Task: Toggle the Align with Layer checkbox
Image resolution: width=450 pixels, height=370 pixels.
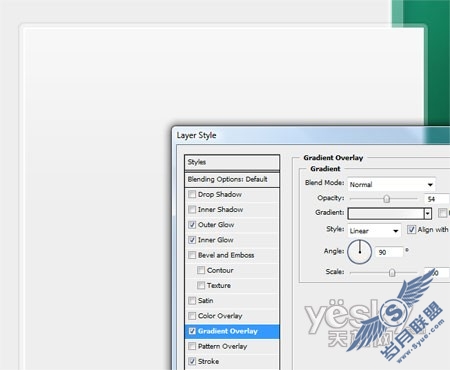Action: pos(411,229)
